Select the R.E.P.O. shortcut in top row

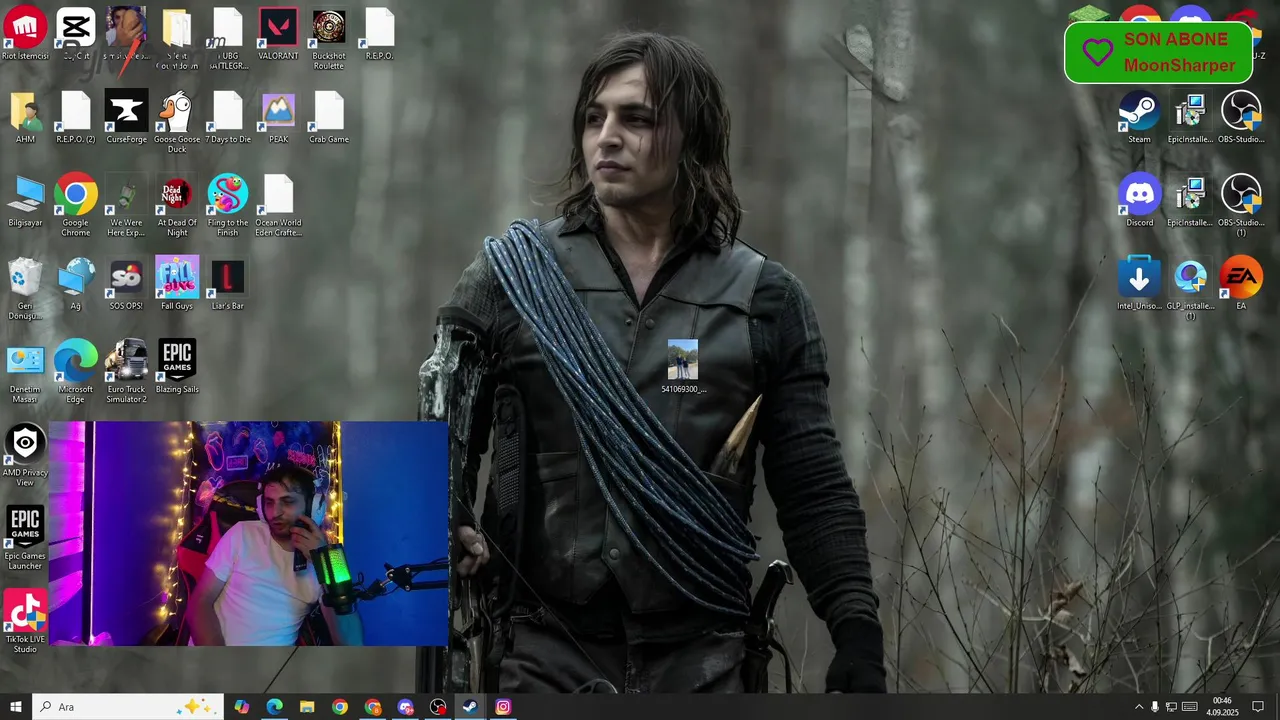[x=380, y=28]
